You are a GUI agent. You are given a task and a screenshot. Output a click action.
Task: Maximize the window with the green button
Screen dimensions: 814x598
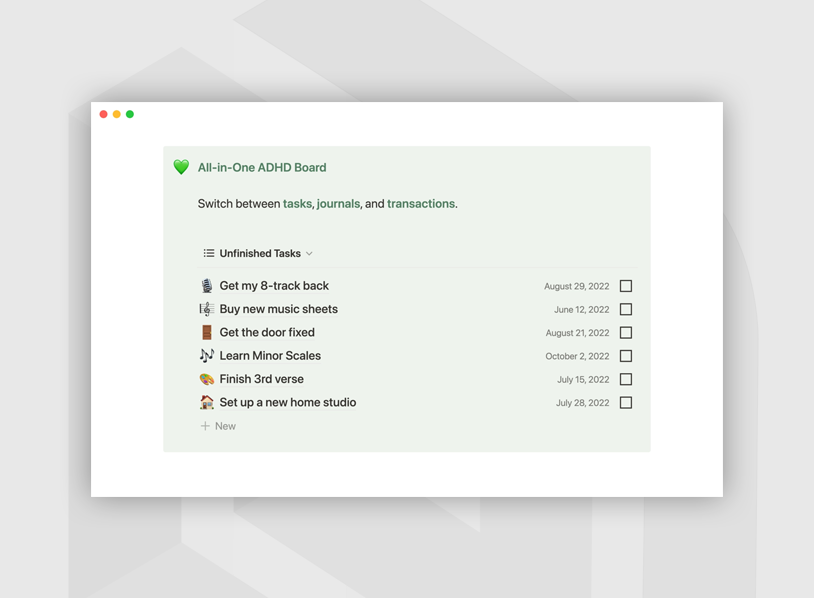tap(130, 114)
